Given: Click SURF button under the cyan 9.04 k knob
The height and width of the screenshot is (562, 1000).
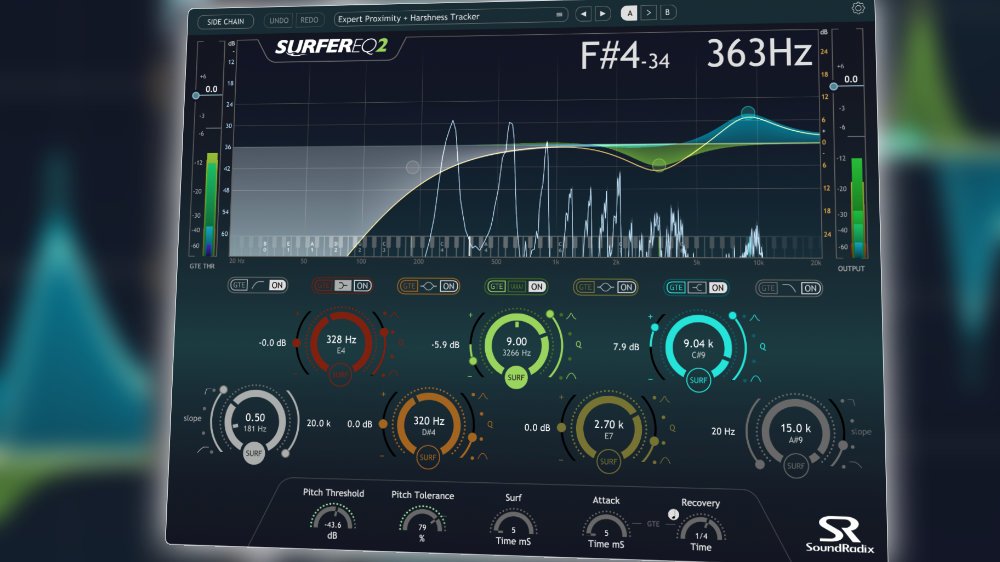Looking at the screenshot, I should pos(698,380).
